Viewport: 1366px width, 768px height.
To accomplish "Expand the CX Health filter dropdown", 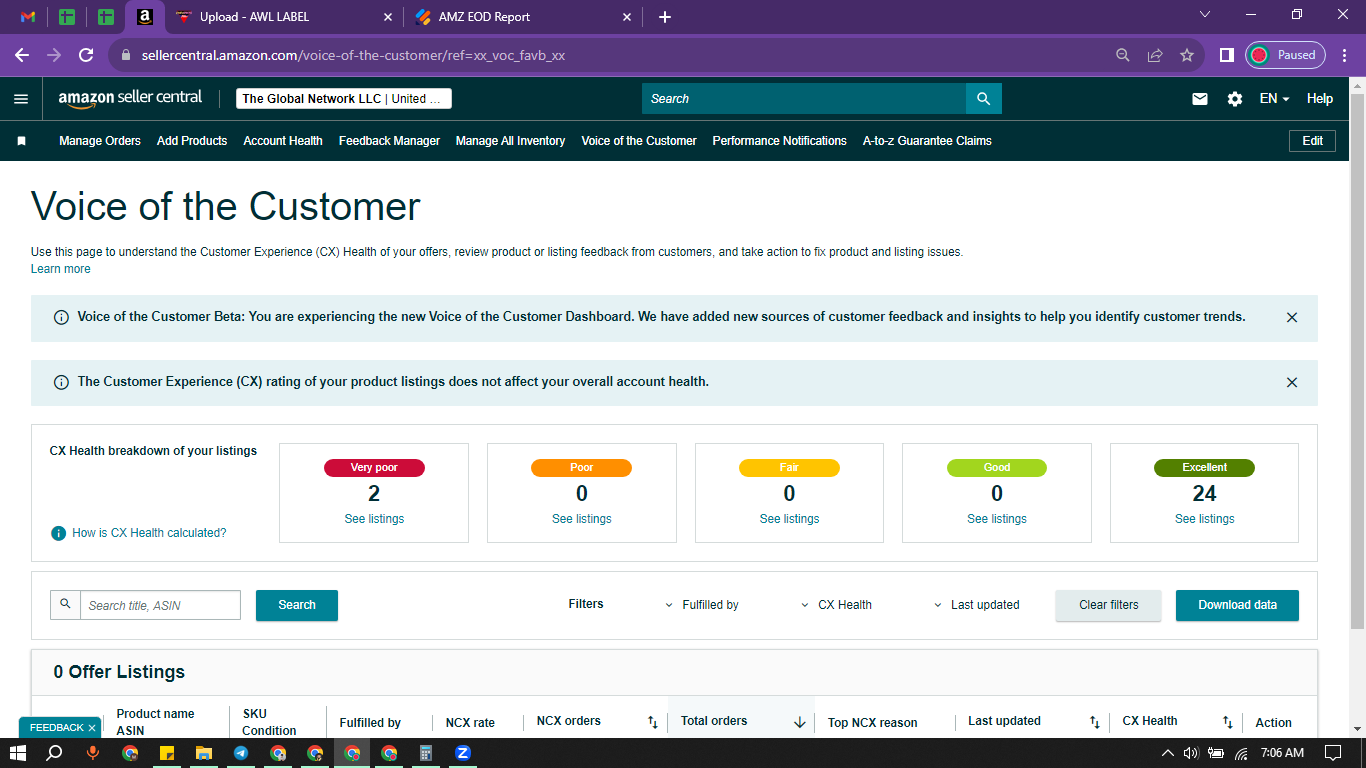I will point(837,605).
